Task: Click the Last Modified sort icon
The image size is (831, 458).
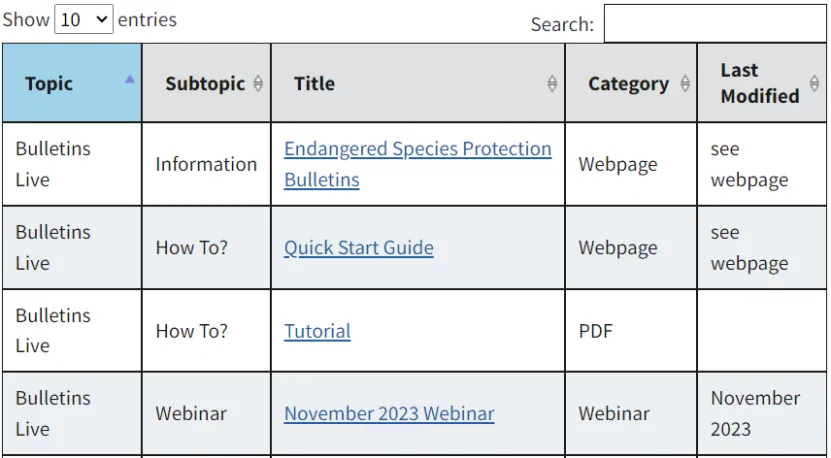Action: tap(815, 83)
